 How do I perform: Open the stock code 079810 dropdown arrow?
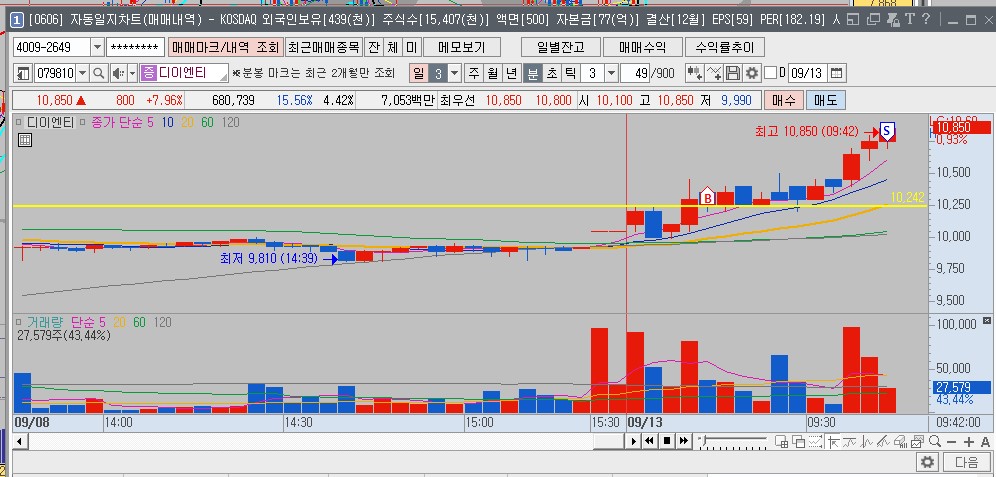[83, 73]
